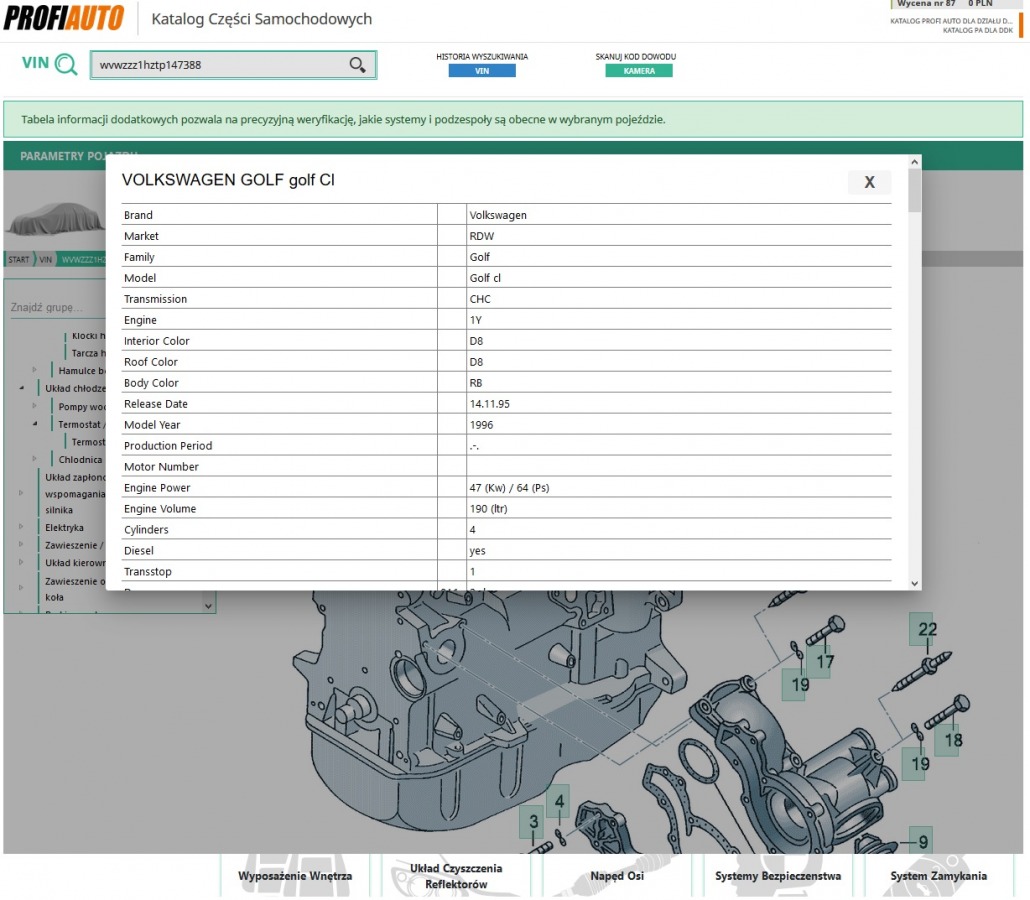Click the '14.11.95' Release Date value
The image size is (1030, 900).
pyautogui.click(x=489, y=404)
